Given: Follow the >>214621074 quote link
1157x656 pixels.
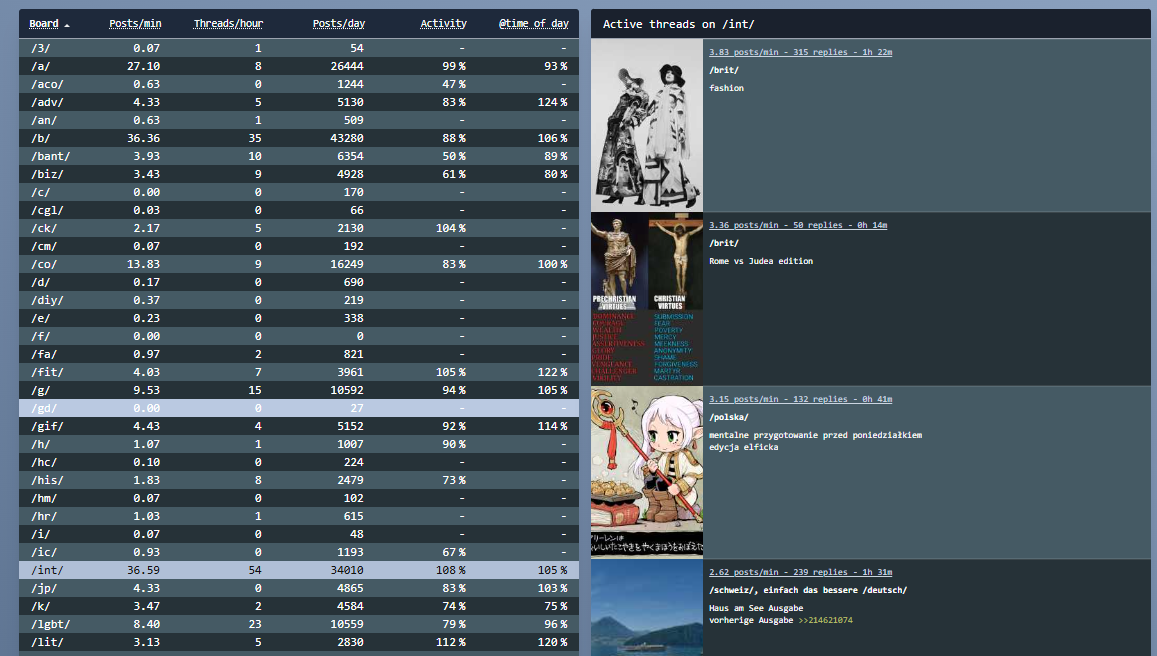Looking at the screenshot, I should (x=825, y=621).
